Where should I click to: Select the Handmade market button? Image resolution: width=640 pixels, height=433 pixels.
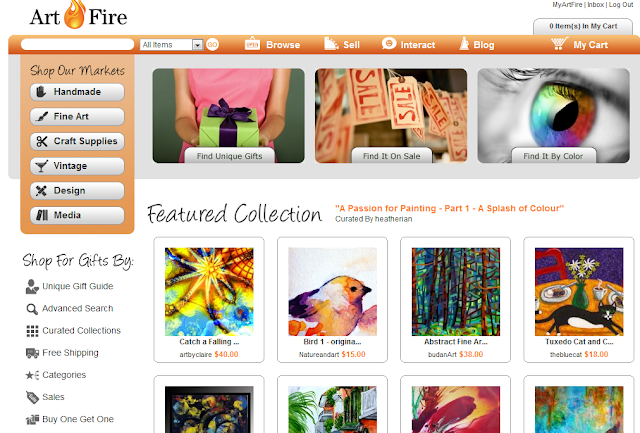point(77,92)
